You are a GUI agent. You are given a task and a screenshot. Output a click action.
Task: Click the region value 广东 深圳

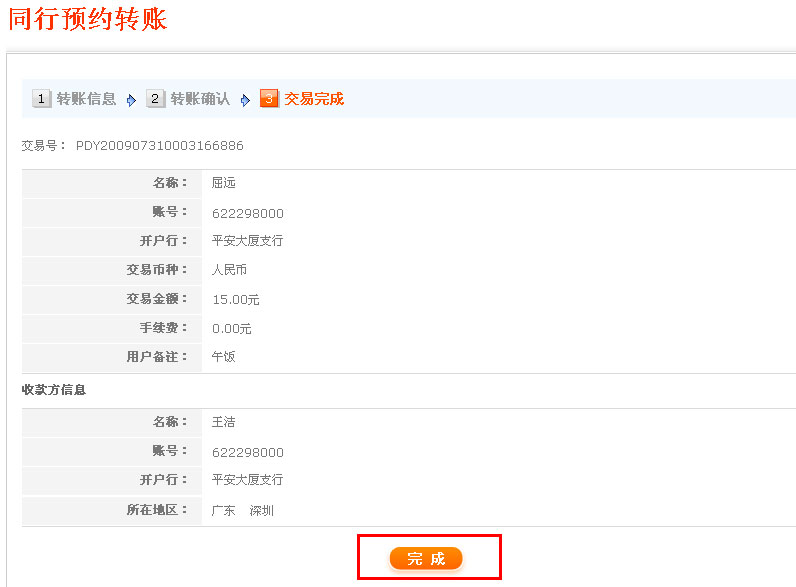[243, 511]
